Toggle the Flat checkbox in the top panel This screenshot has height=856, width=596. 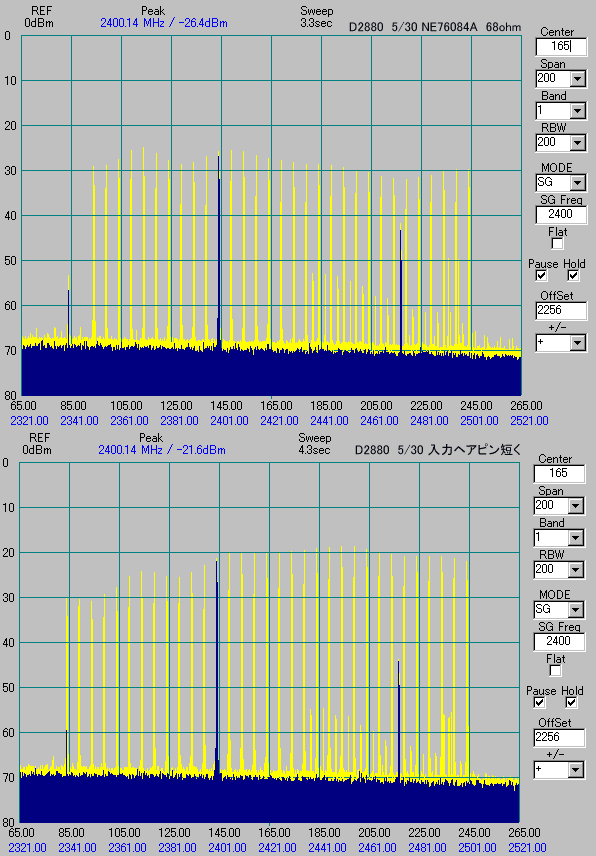(x=557, y=243)
